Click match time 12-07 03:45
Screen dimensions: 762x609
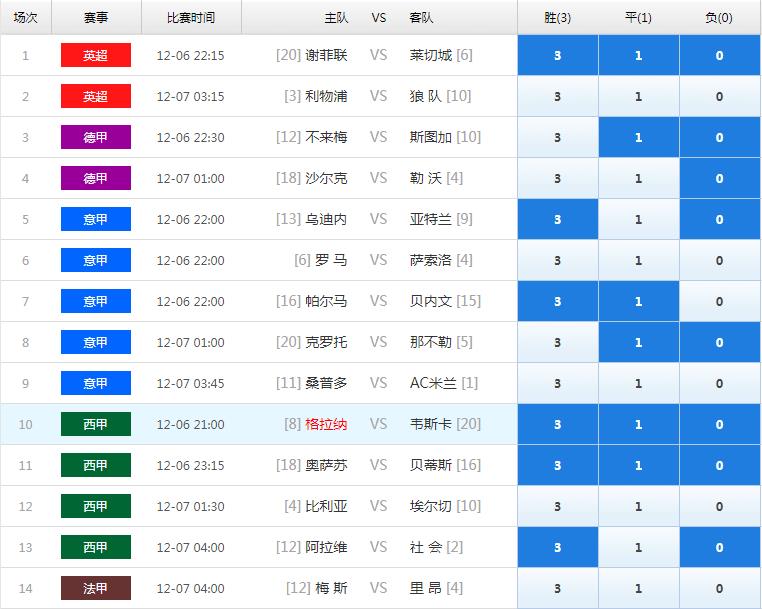(x=190, y=383)
